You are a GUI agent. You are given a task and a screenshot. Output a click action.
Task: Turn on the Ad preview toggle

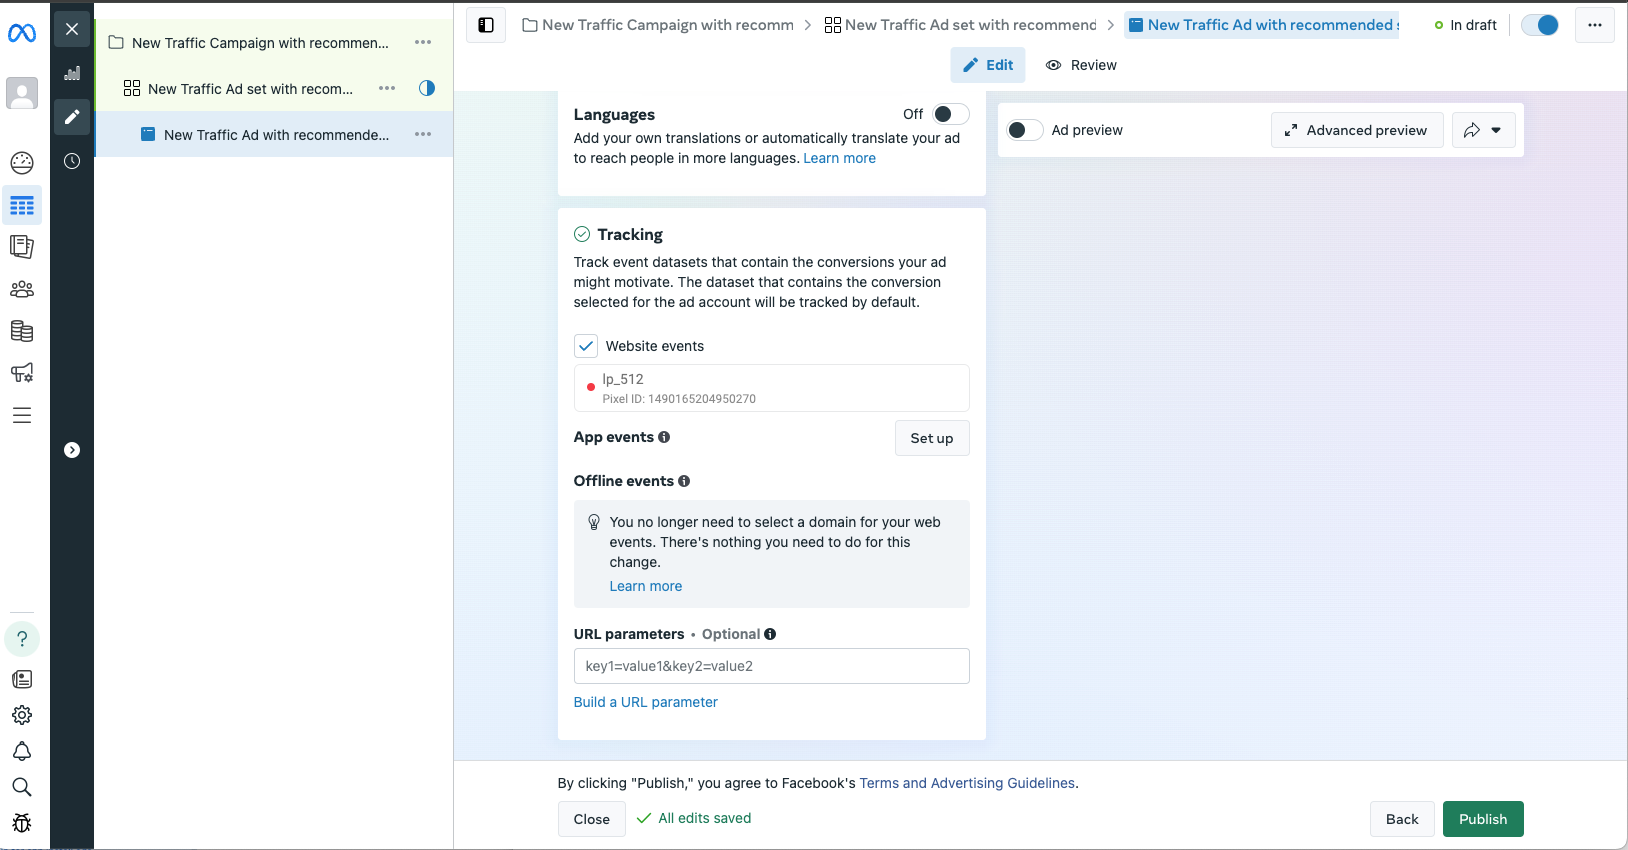[1024, 130]
